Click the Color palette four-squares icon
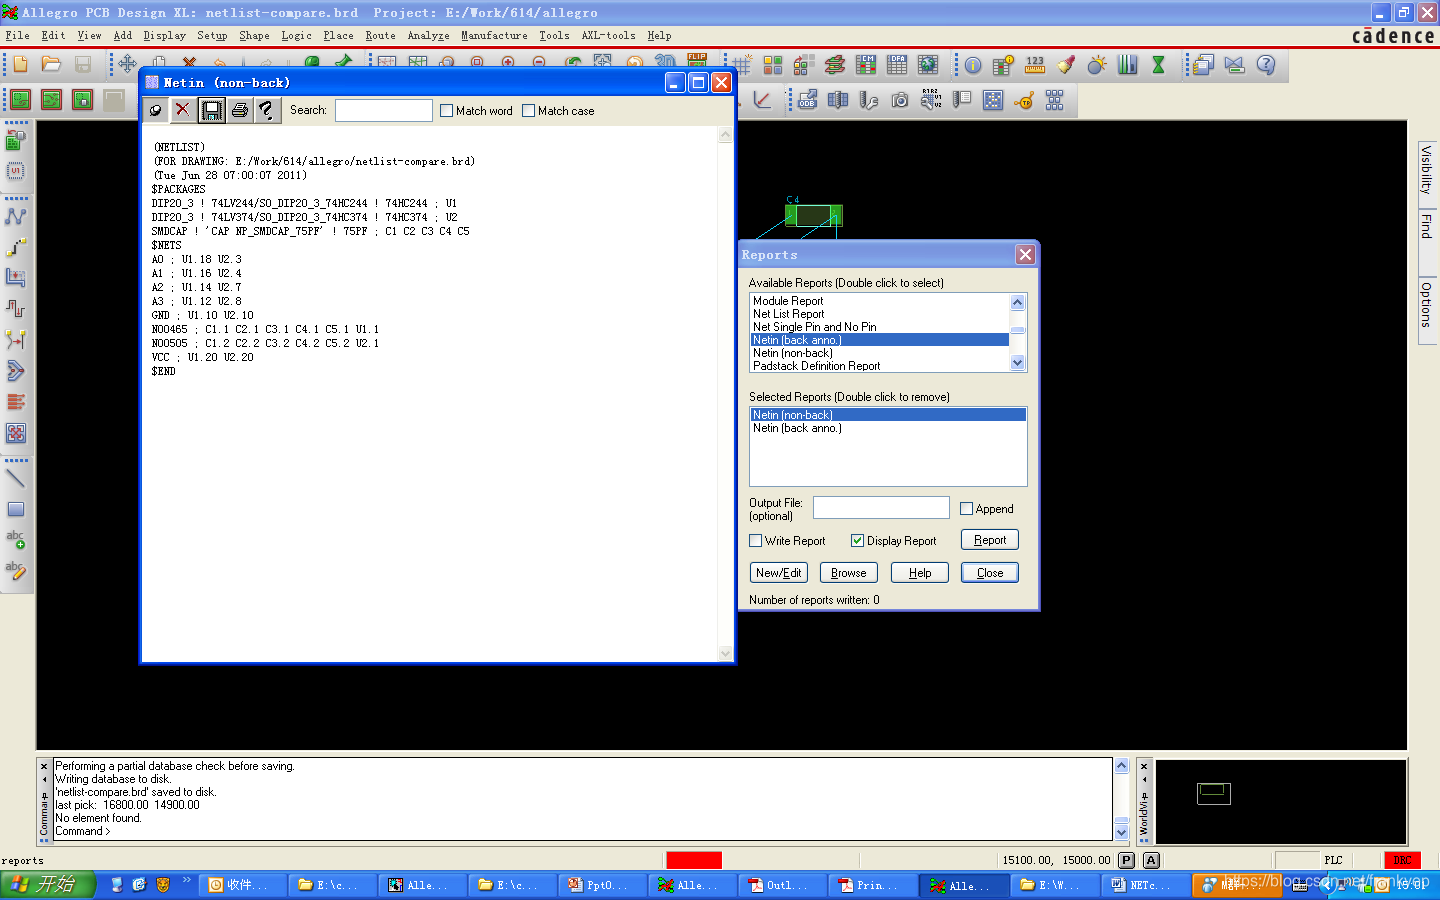This screenshot has height=900, width=1440. (x=773, y=65)
